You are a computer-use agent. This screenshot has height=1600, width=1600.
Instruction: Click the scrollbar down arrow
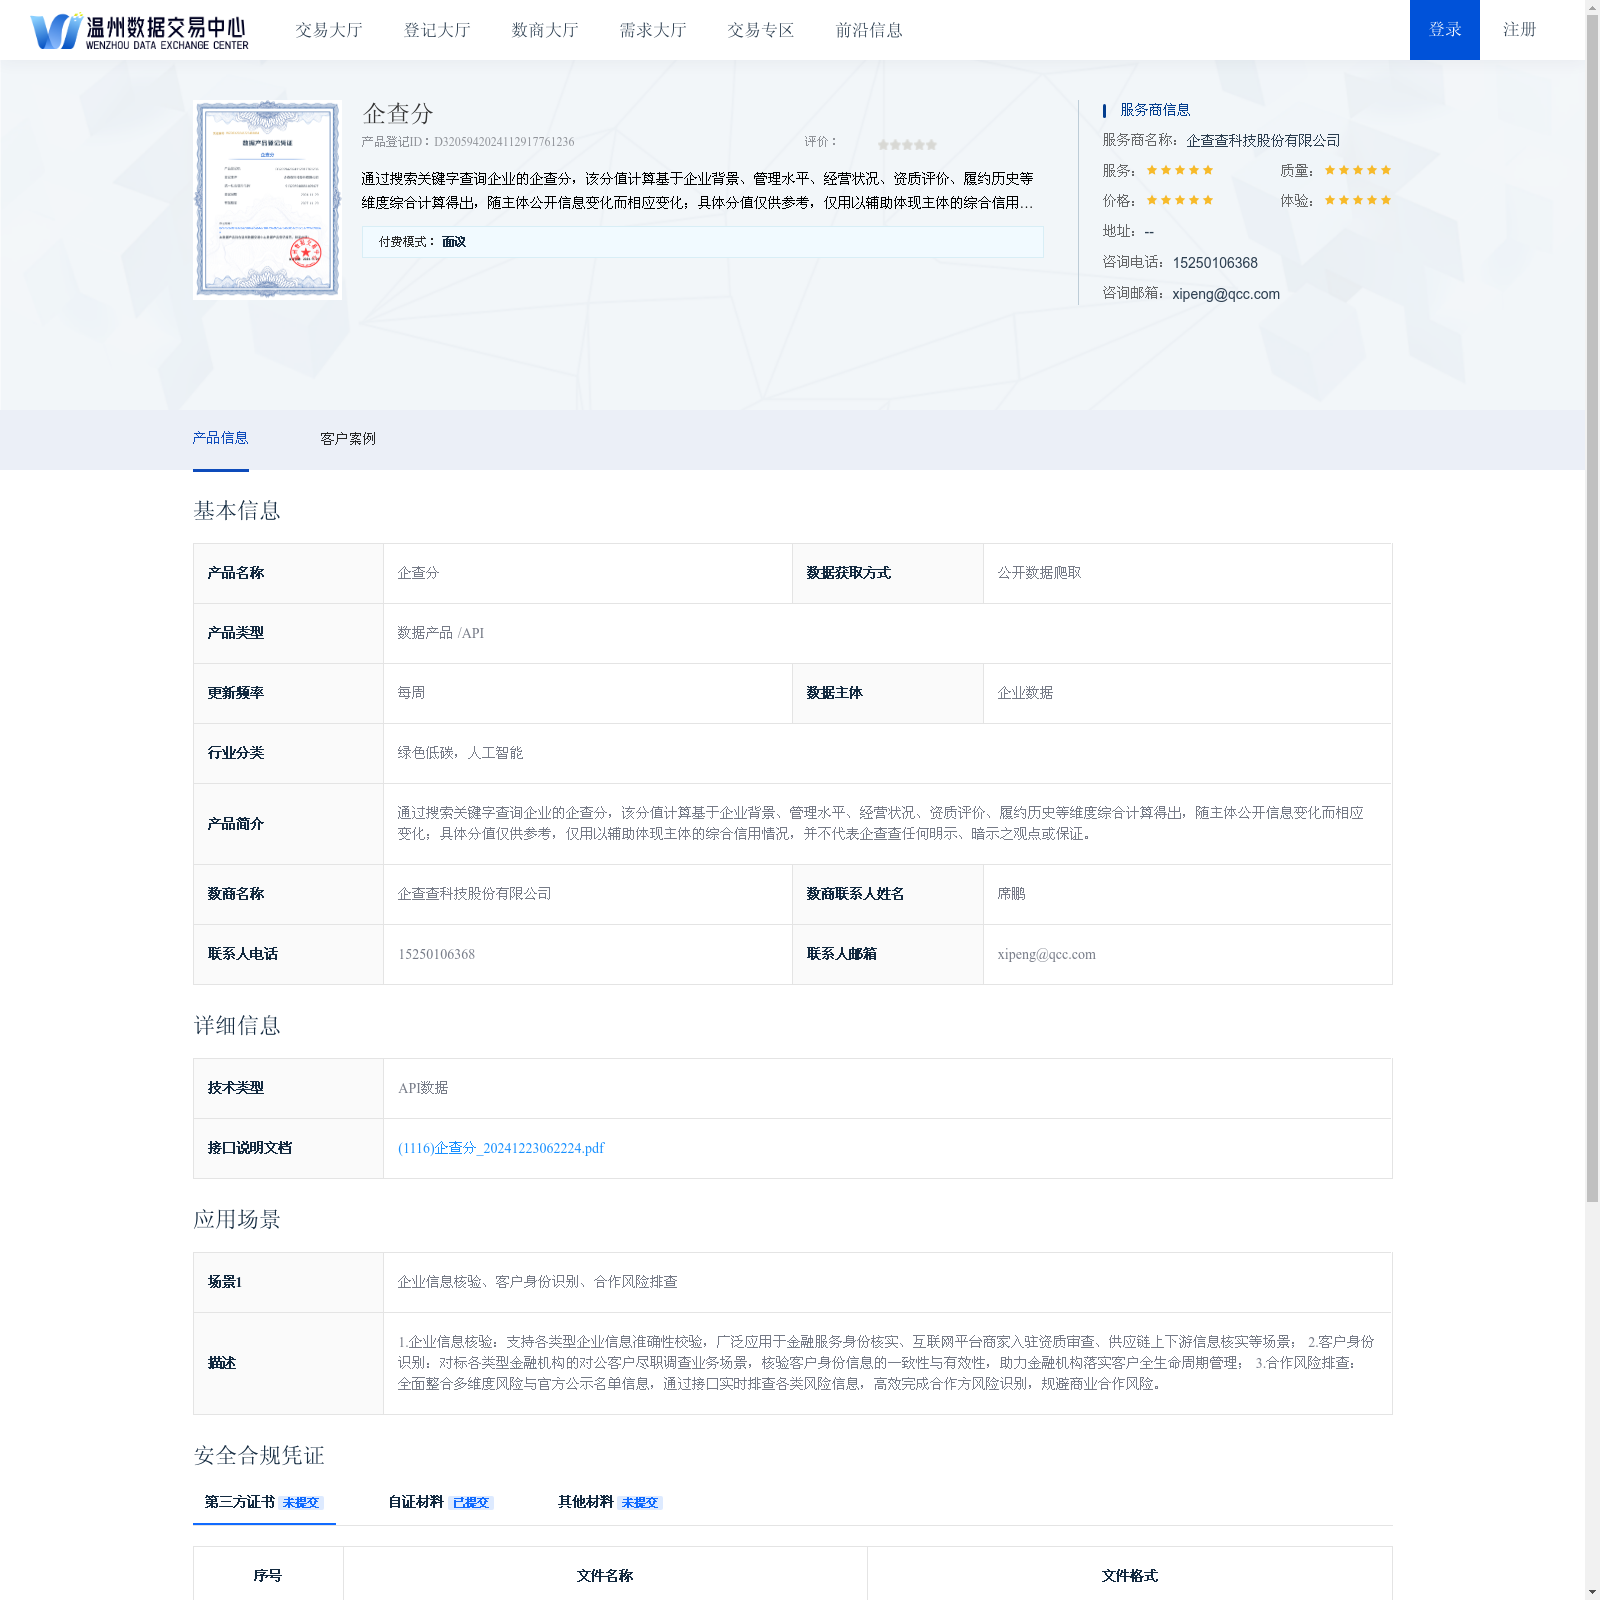coord(1592,1592)
